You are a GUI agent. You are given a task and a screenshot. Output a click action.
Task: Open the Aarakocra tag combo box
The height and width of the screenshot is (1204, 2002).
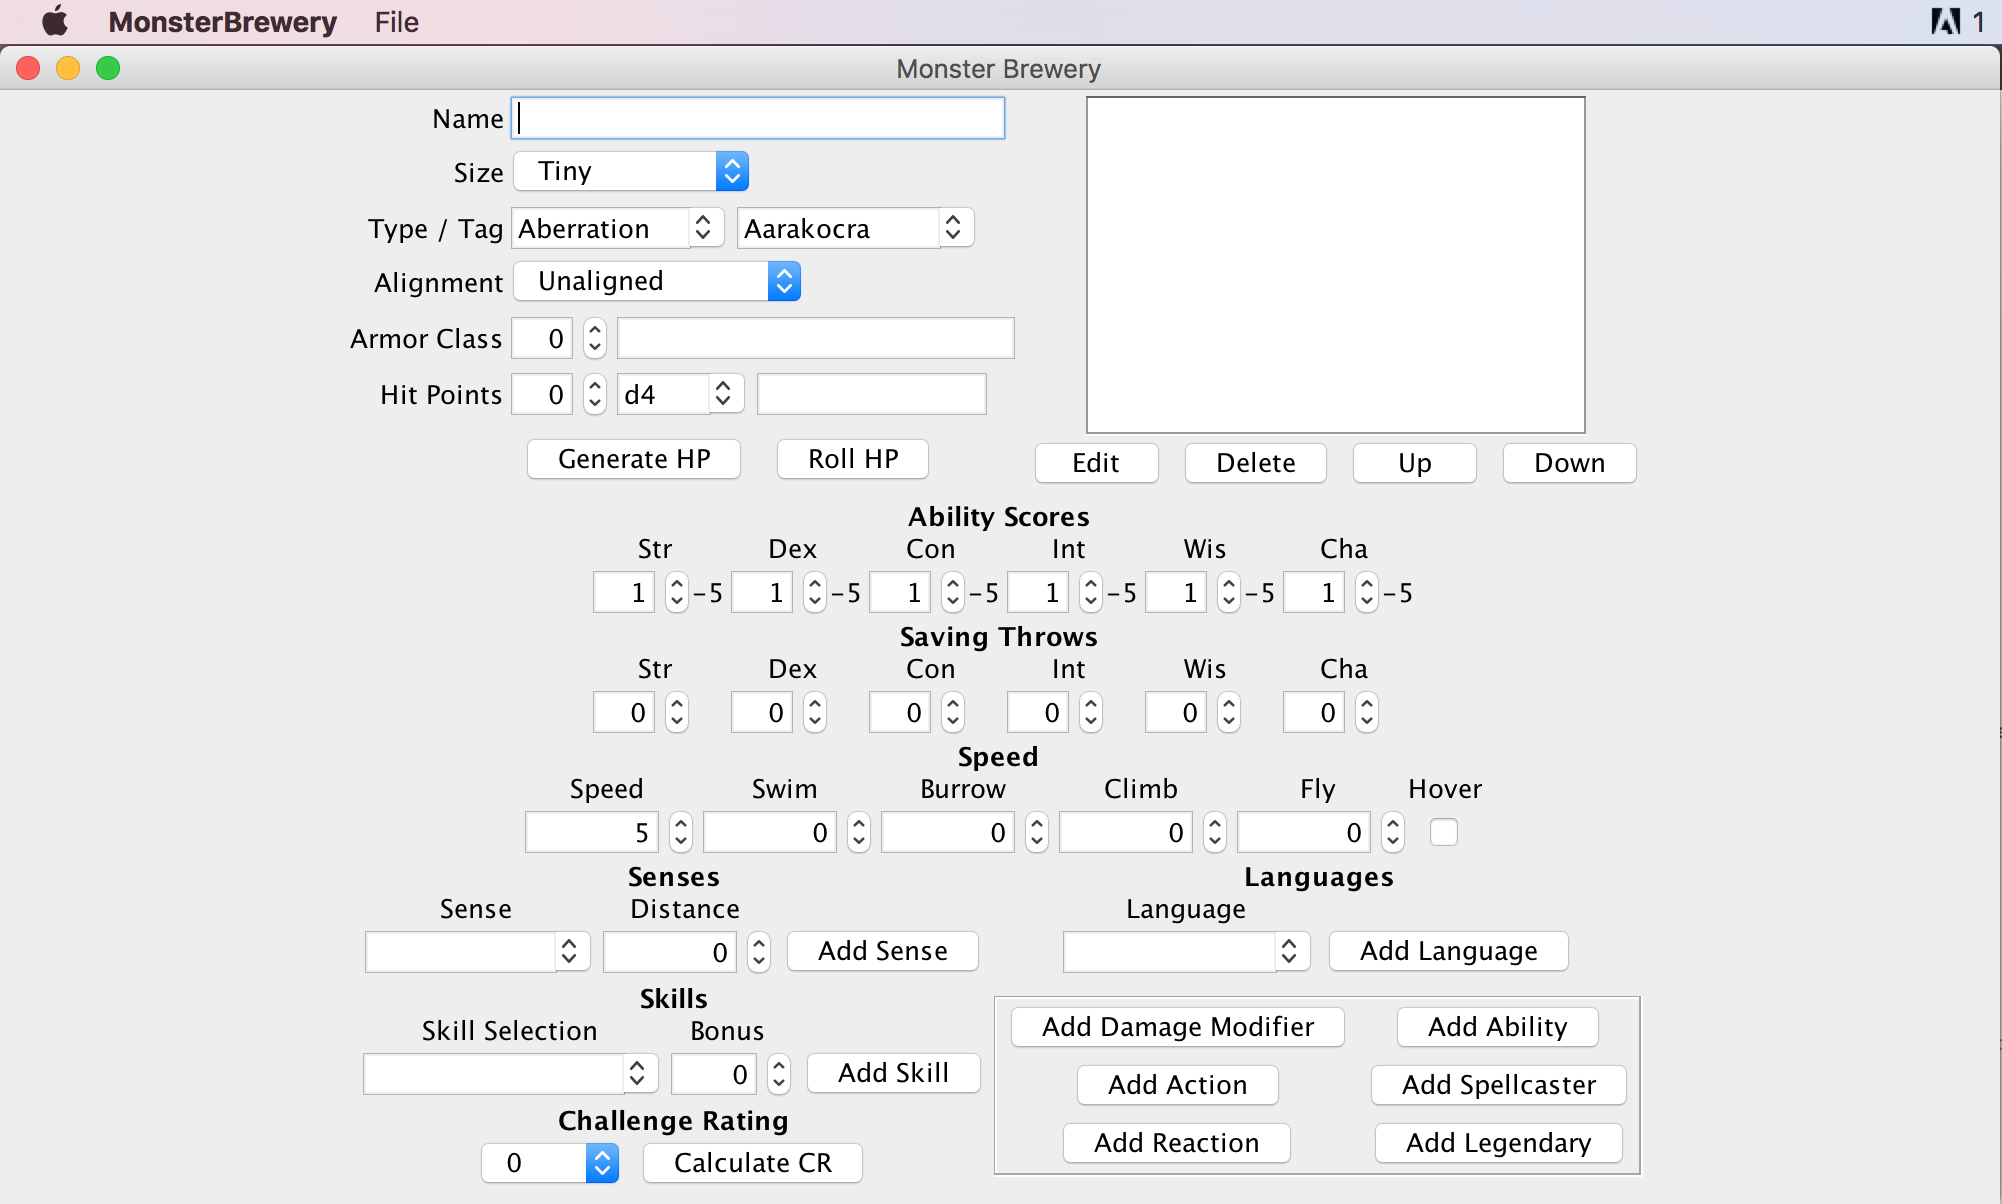click(x=952, y=229)
